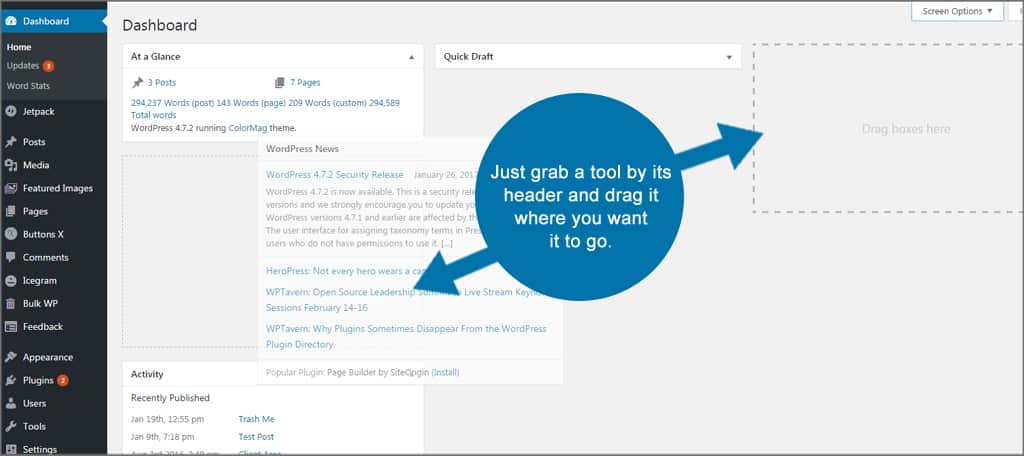
Task: Click the Bulk WP trash icon
Action: (10, 304)
